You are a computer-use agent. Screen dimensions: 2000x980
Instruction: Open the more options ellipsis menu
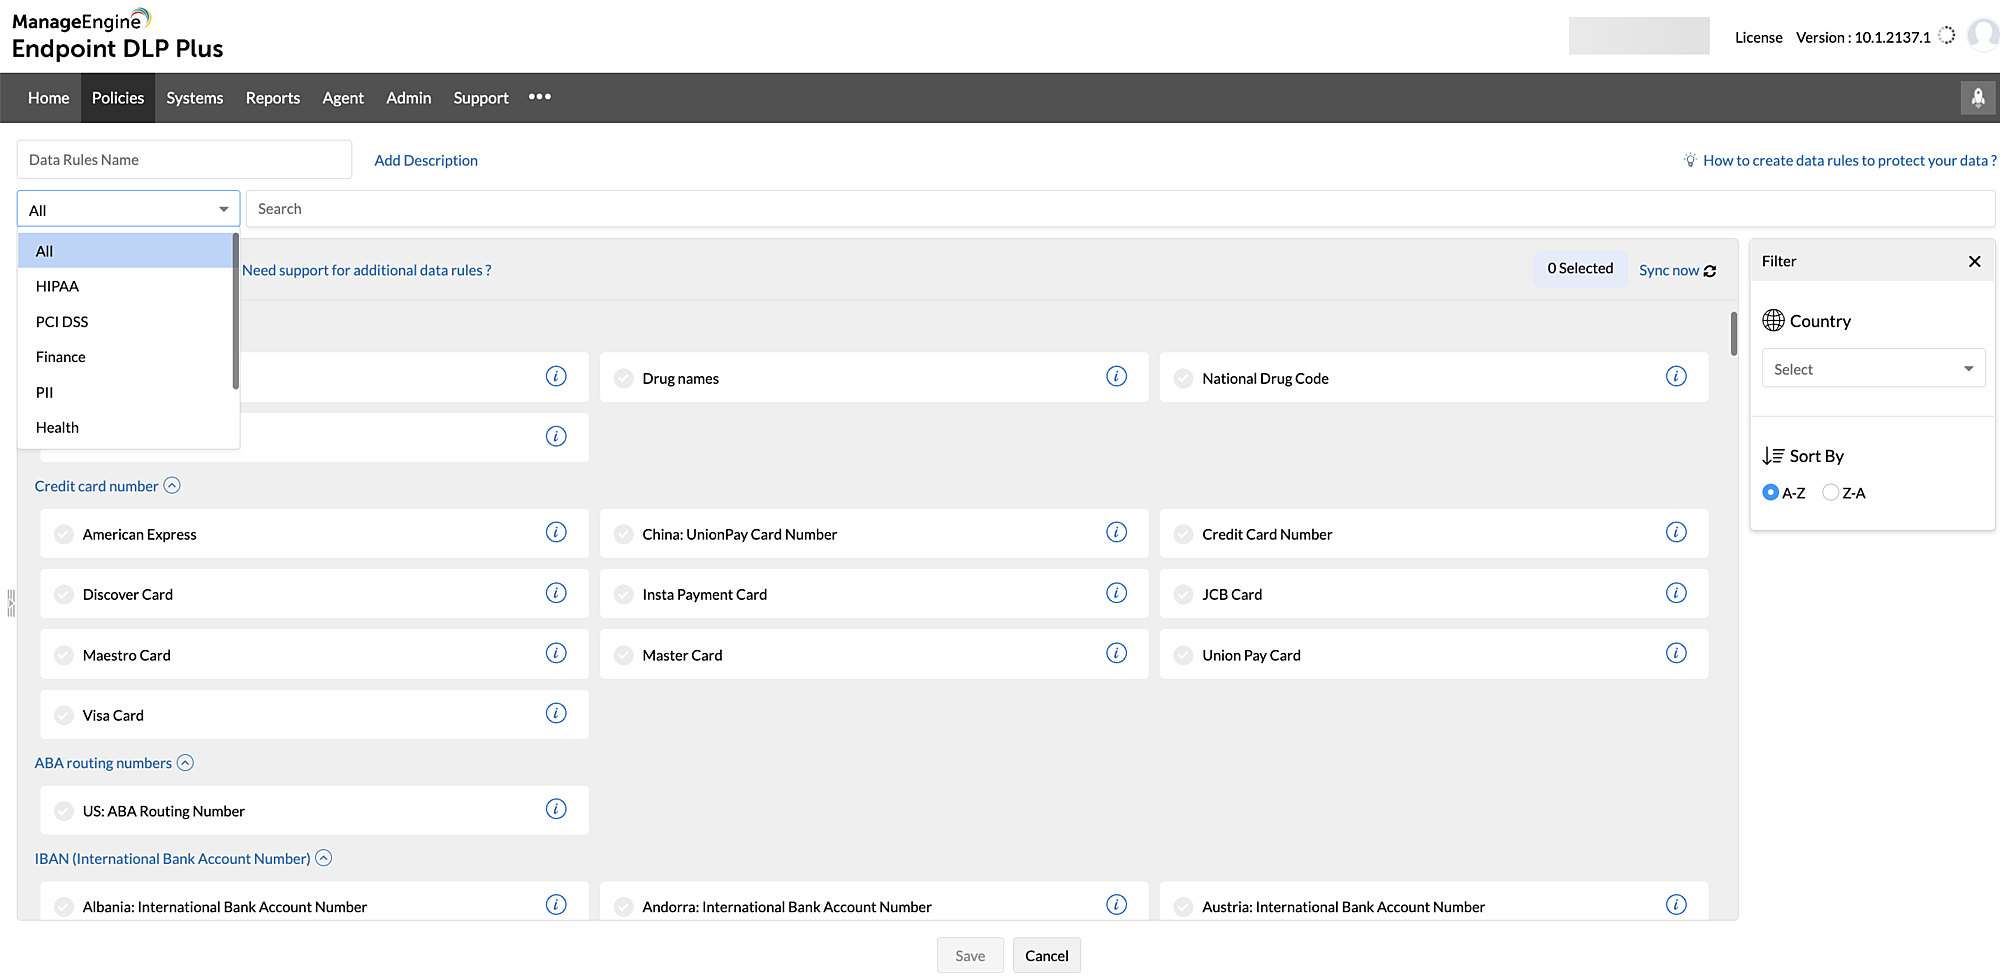(x=540, y=97)
